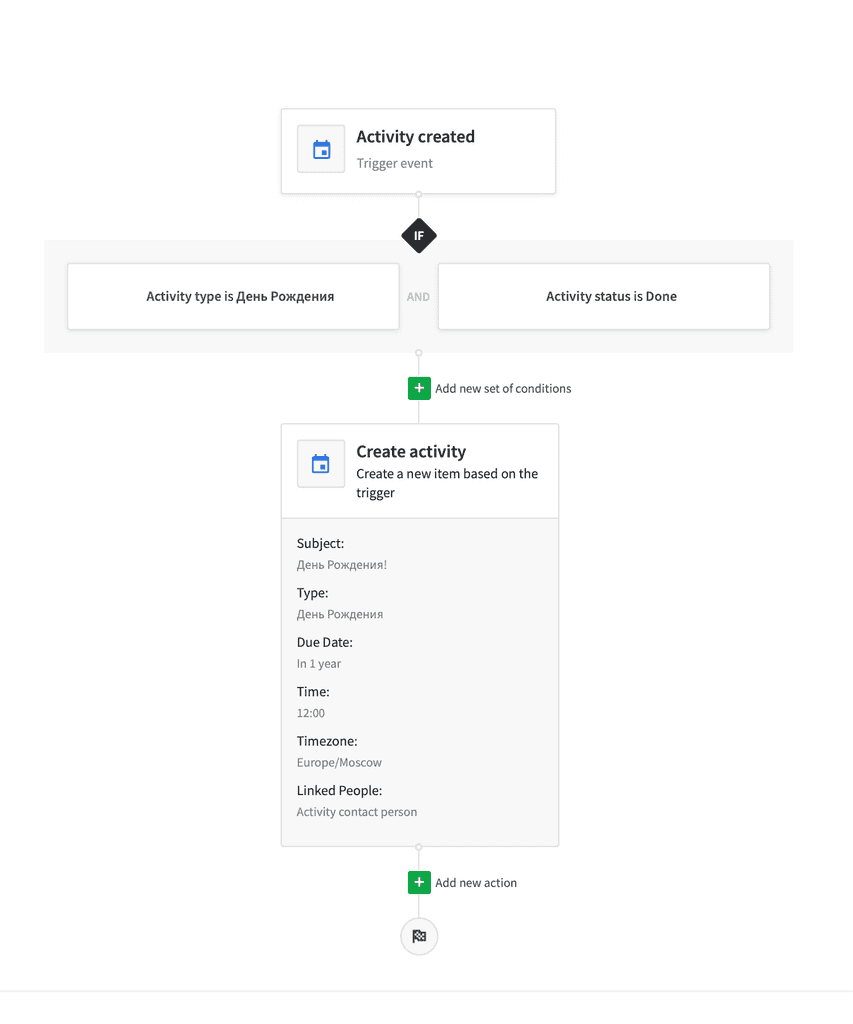The height and width of the screenshot is (1024, 853).
Task: Select the Due Date value In 1 year
Action: 319,664
